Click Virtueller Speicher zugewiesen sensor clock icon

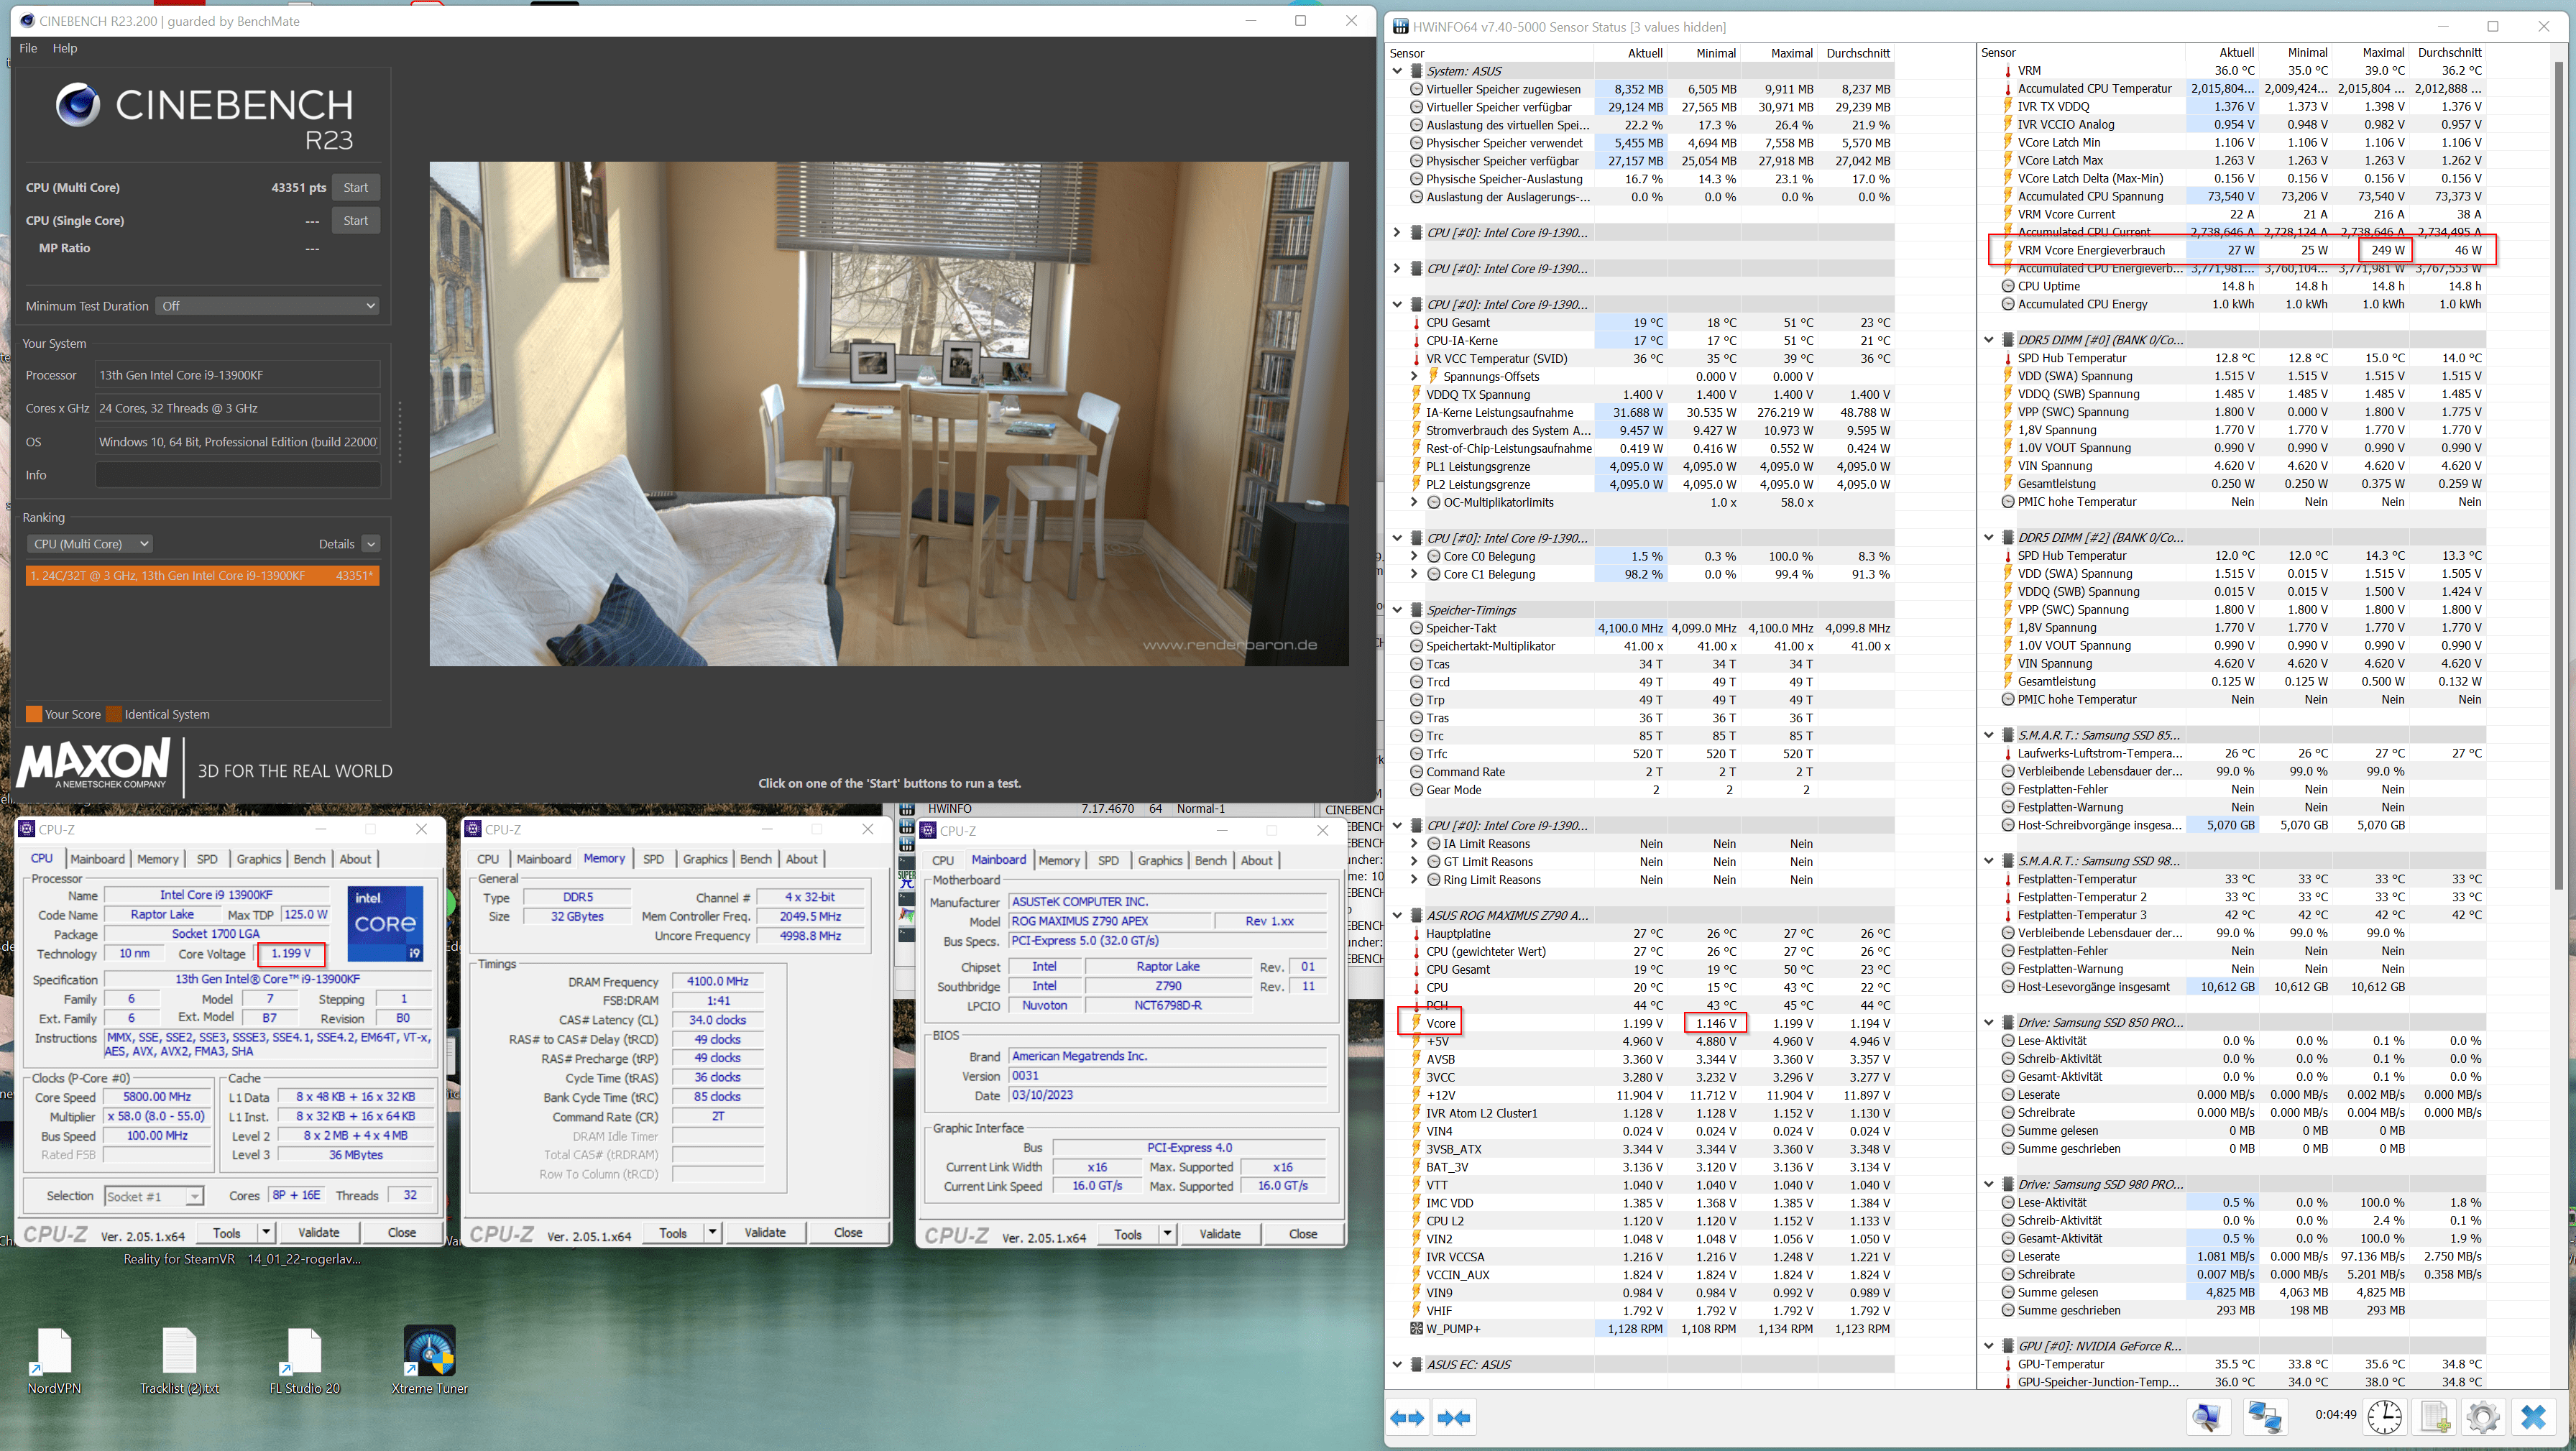1416,89
